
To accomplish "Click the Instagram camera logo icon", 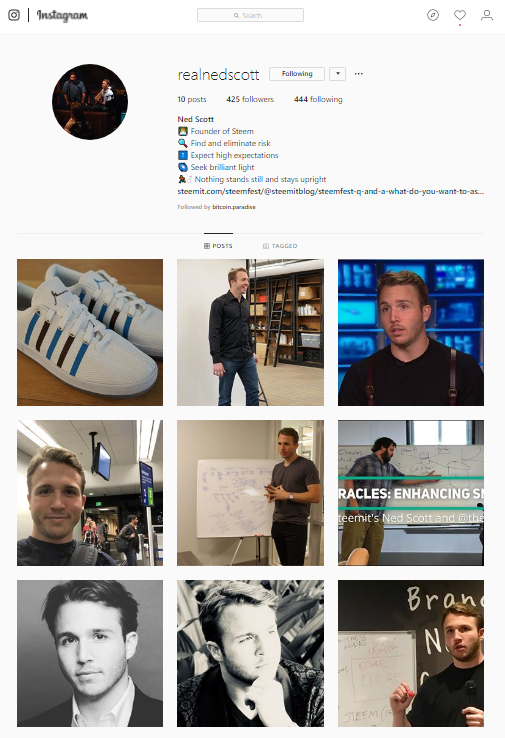I will coord(14,15).
